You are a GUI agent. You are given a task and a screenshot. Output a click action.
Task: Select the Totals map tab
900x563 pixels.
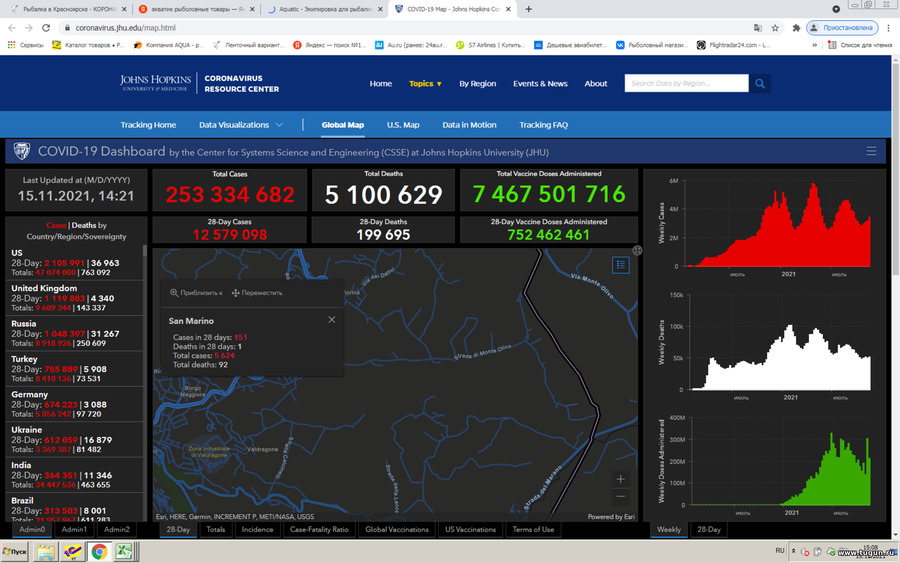click(216, 529)
